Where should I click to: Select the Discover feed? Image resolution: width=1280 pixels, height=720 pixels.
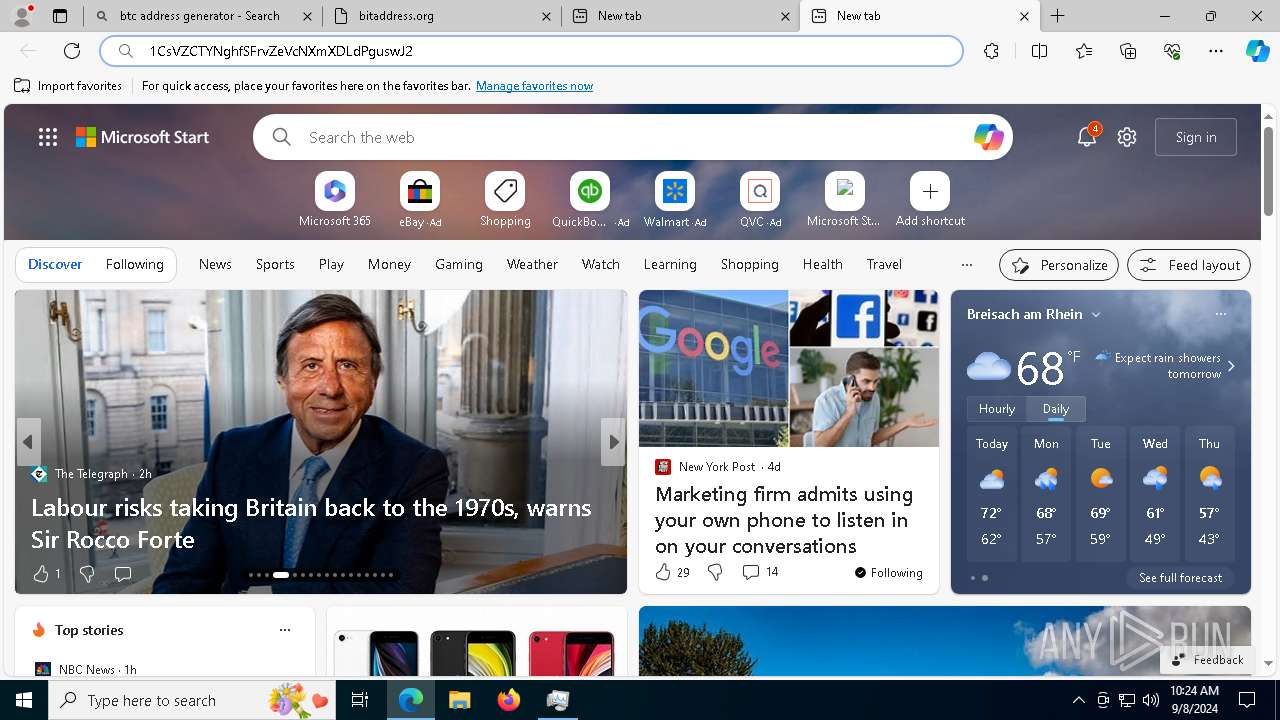point(55,264)
